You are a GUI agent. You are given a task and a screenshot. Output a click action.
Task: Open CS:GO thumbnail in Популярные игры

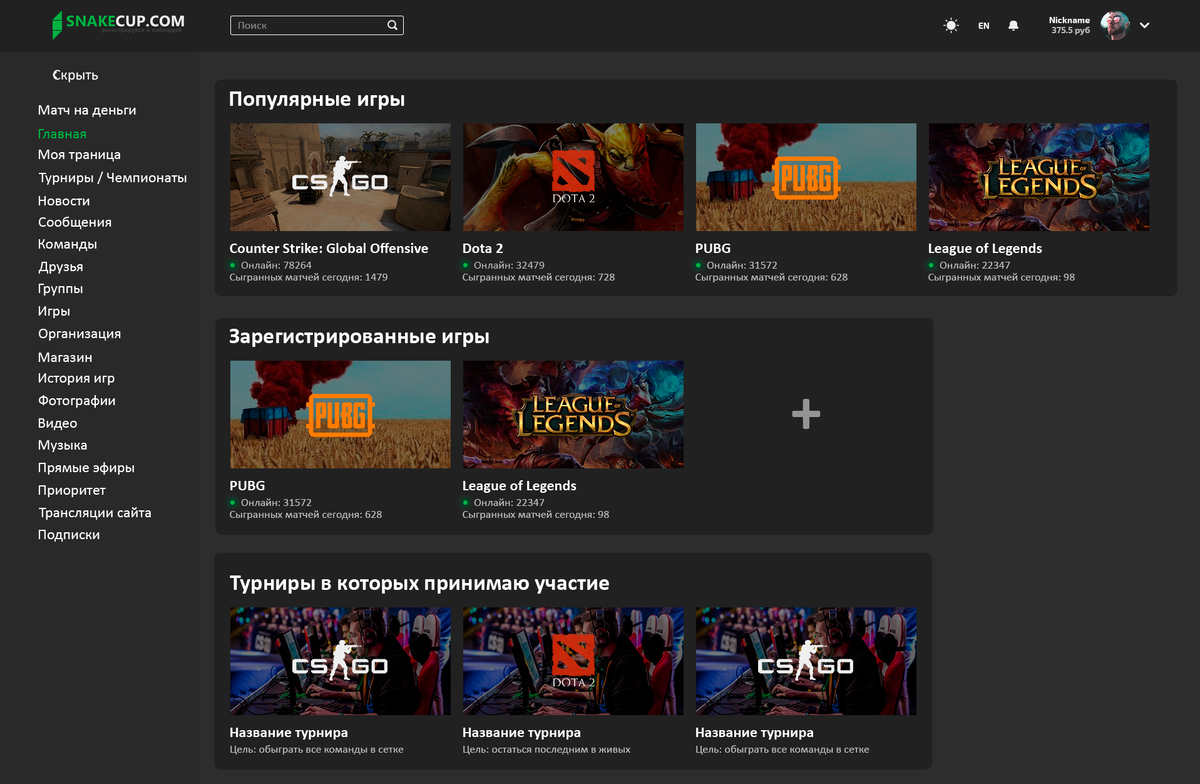(x=340, y=178)
